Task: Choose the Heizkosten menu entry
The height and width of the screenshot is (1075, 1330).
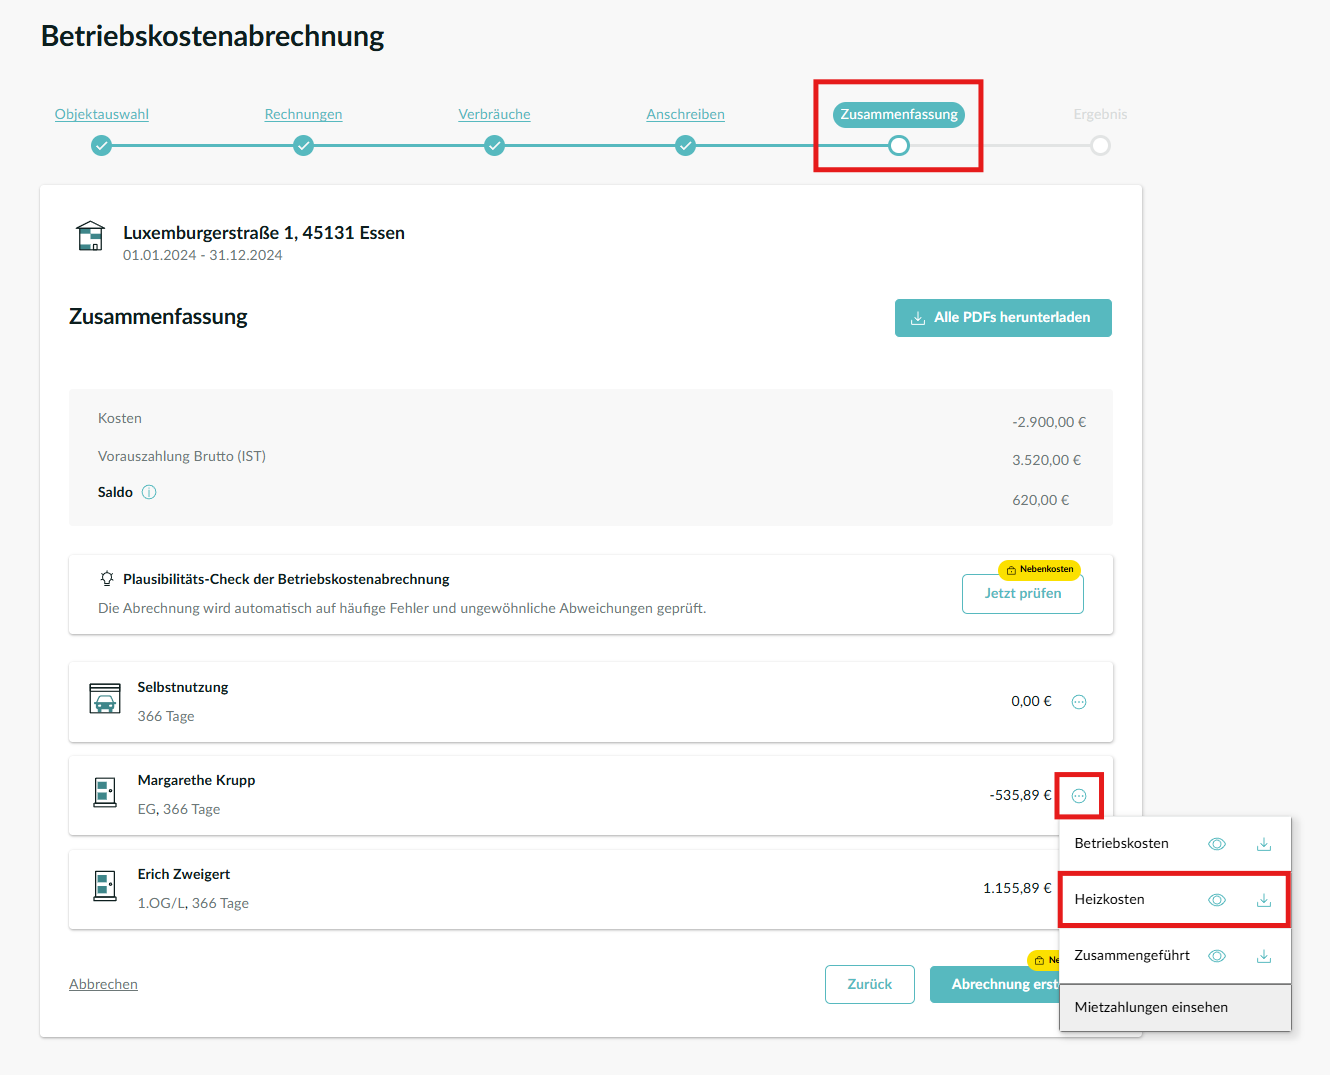Action: click(x=1110, y=899)
